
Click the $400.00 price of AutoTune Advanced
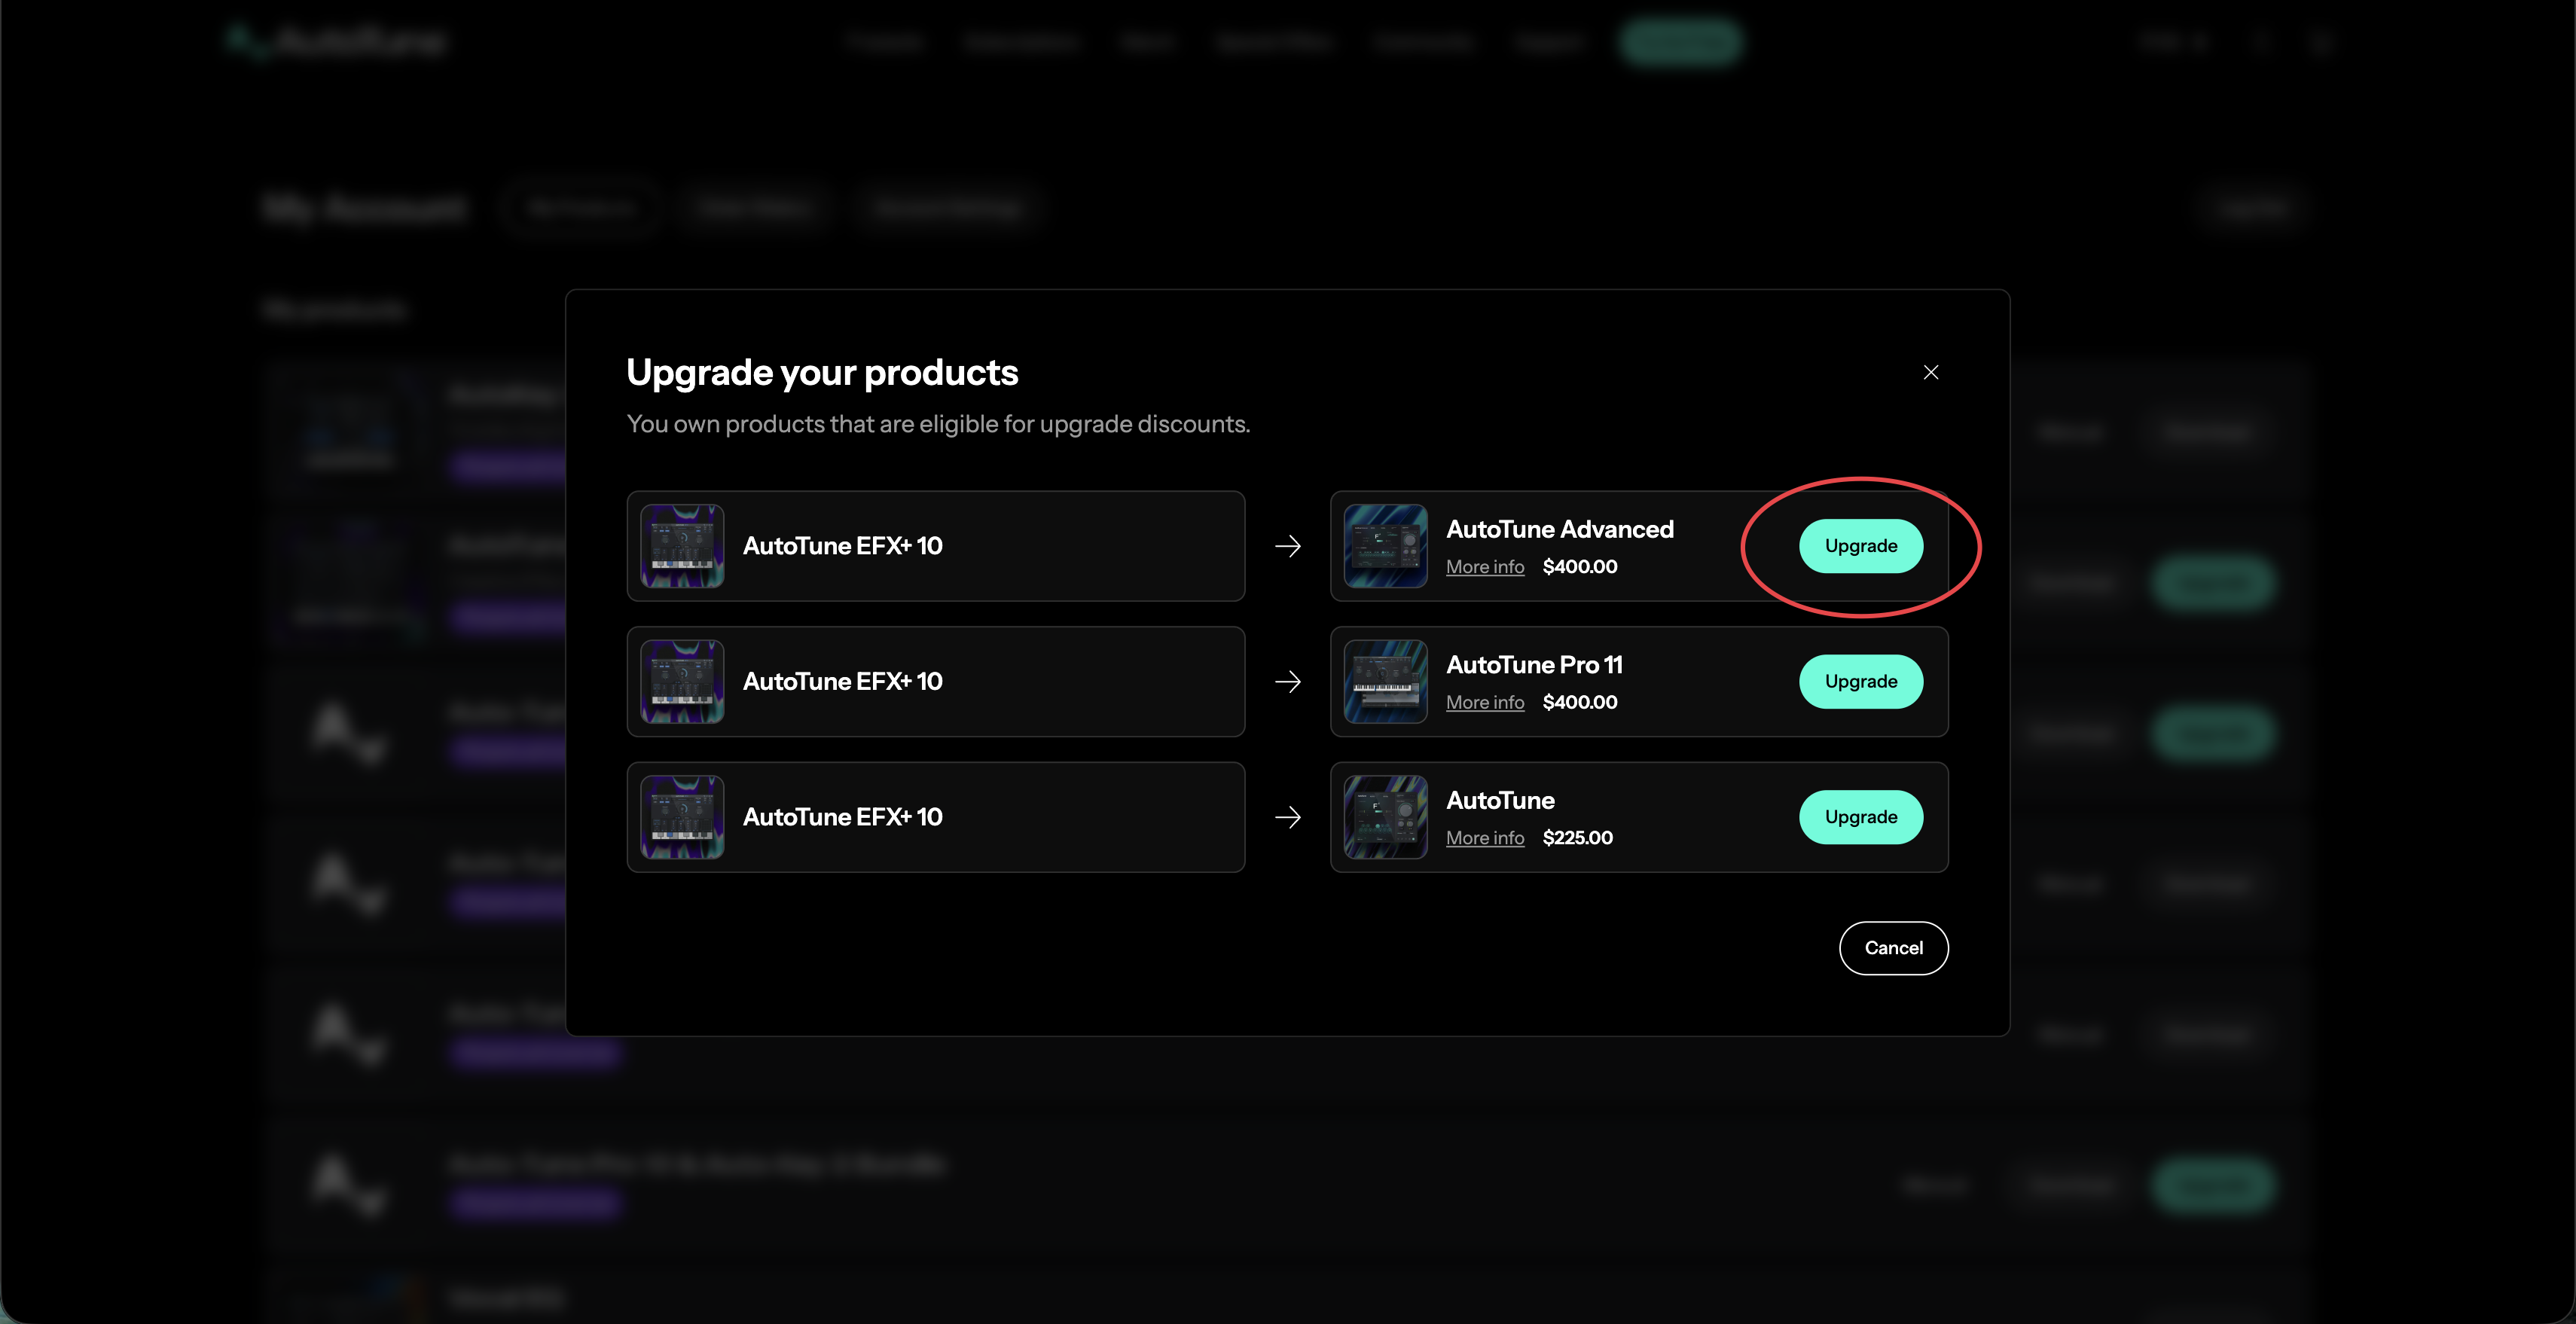1580,567
